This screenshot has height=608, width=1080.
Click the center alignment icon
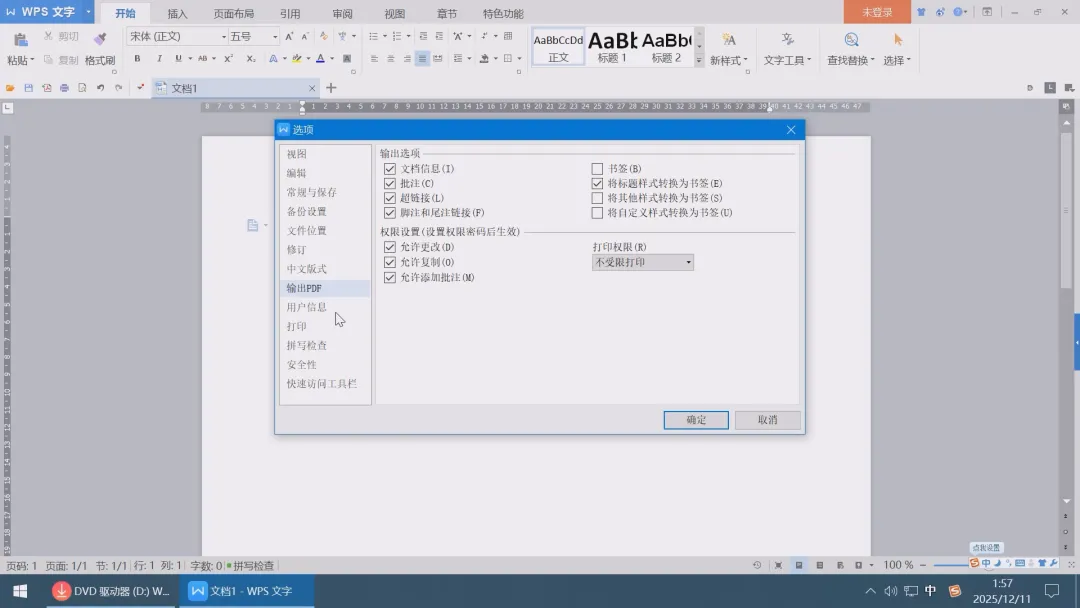[x=391, y=59]
